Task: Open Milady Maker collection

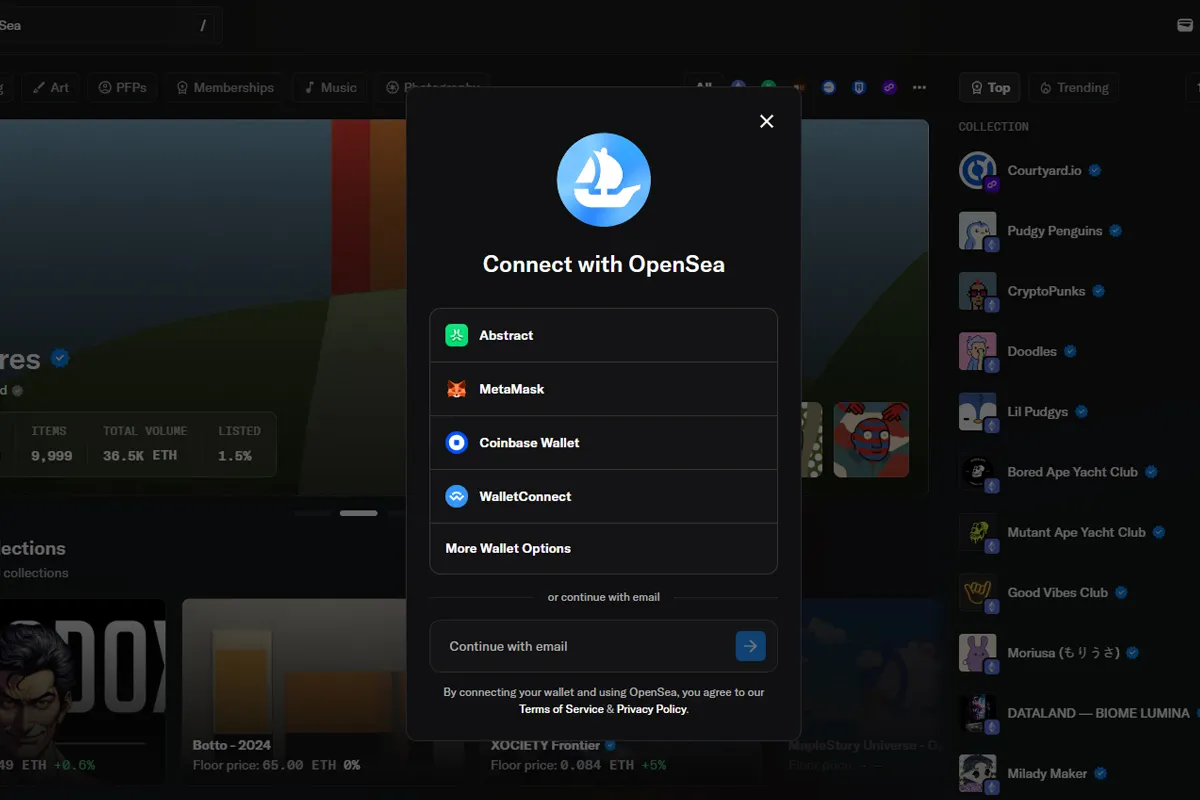Action: [x=1047, y=773]
